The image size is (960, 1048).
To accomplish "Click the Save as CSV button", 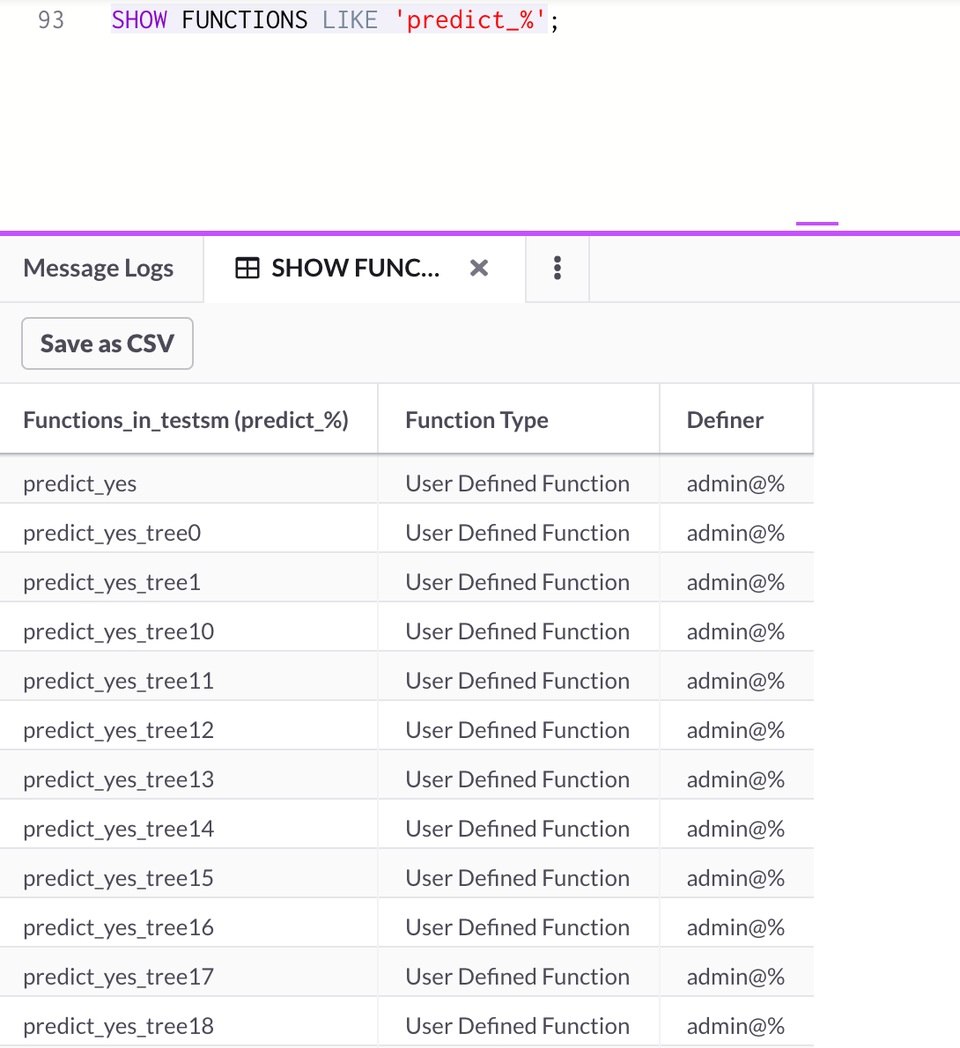I will click(106, 343).
